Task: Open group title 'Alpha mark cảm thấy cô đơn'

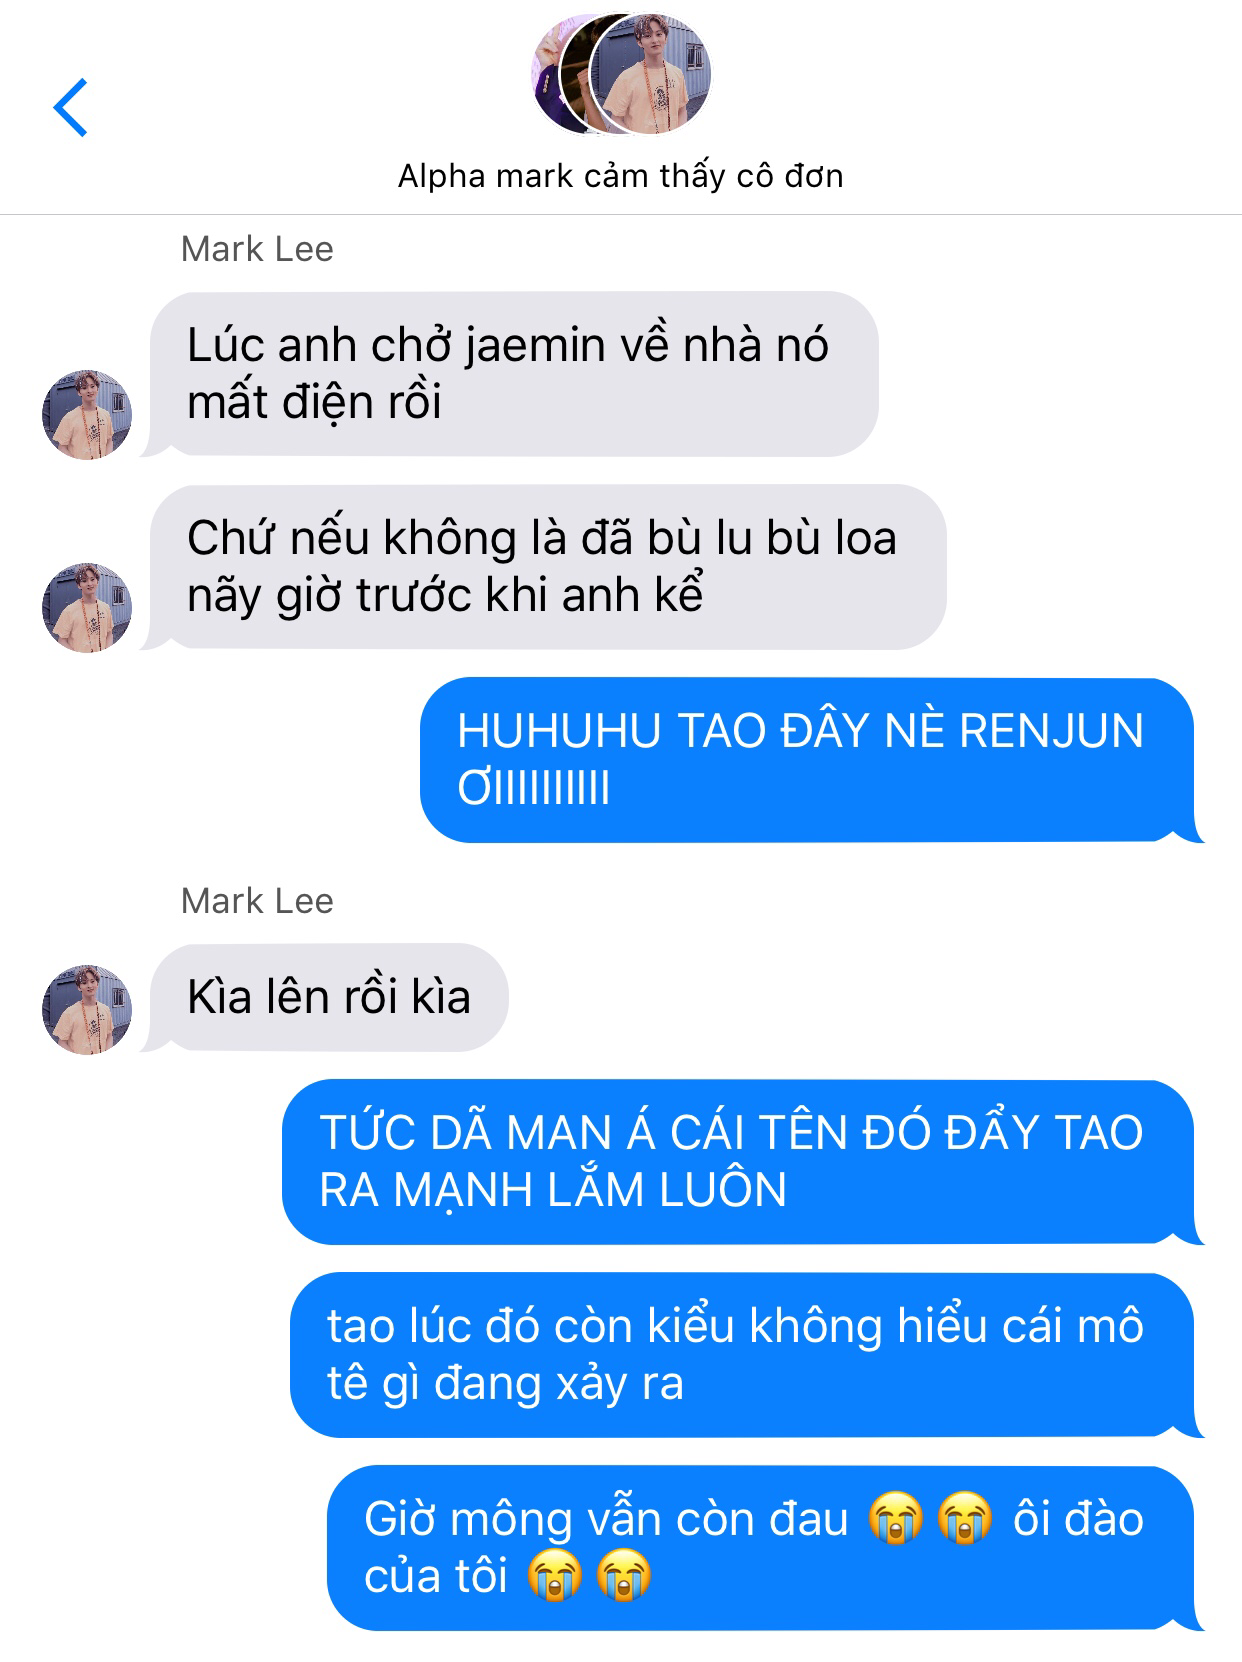Action: click(x=621, y=176)
